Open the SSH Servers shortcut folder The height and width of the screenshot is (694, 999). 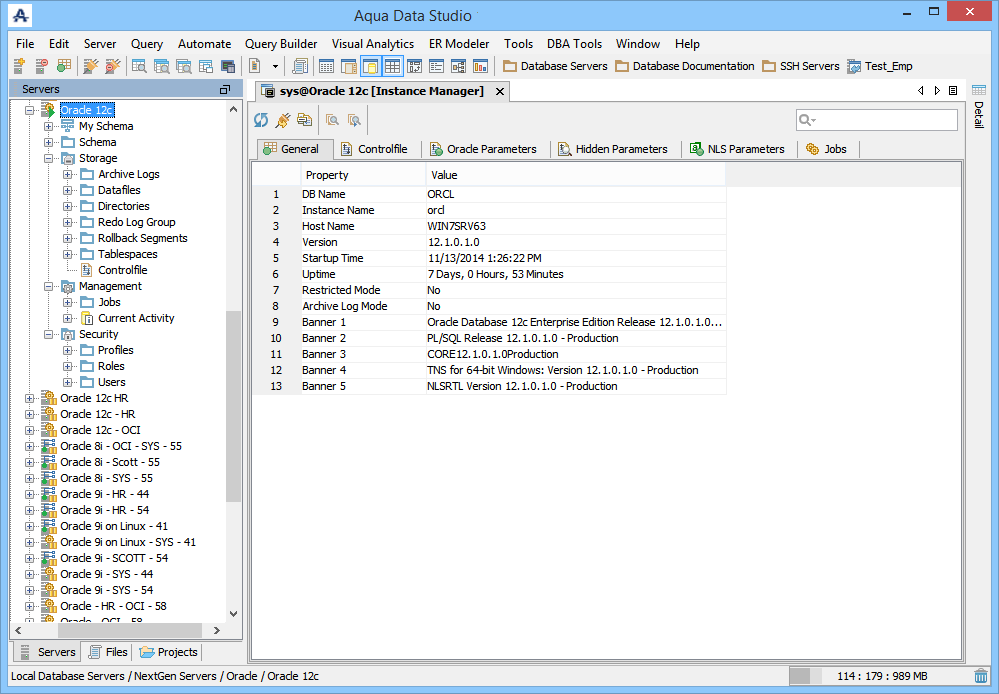pos(801,66)
